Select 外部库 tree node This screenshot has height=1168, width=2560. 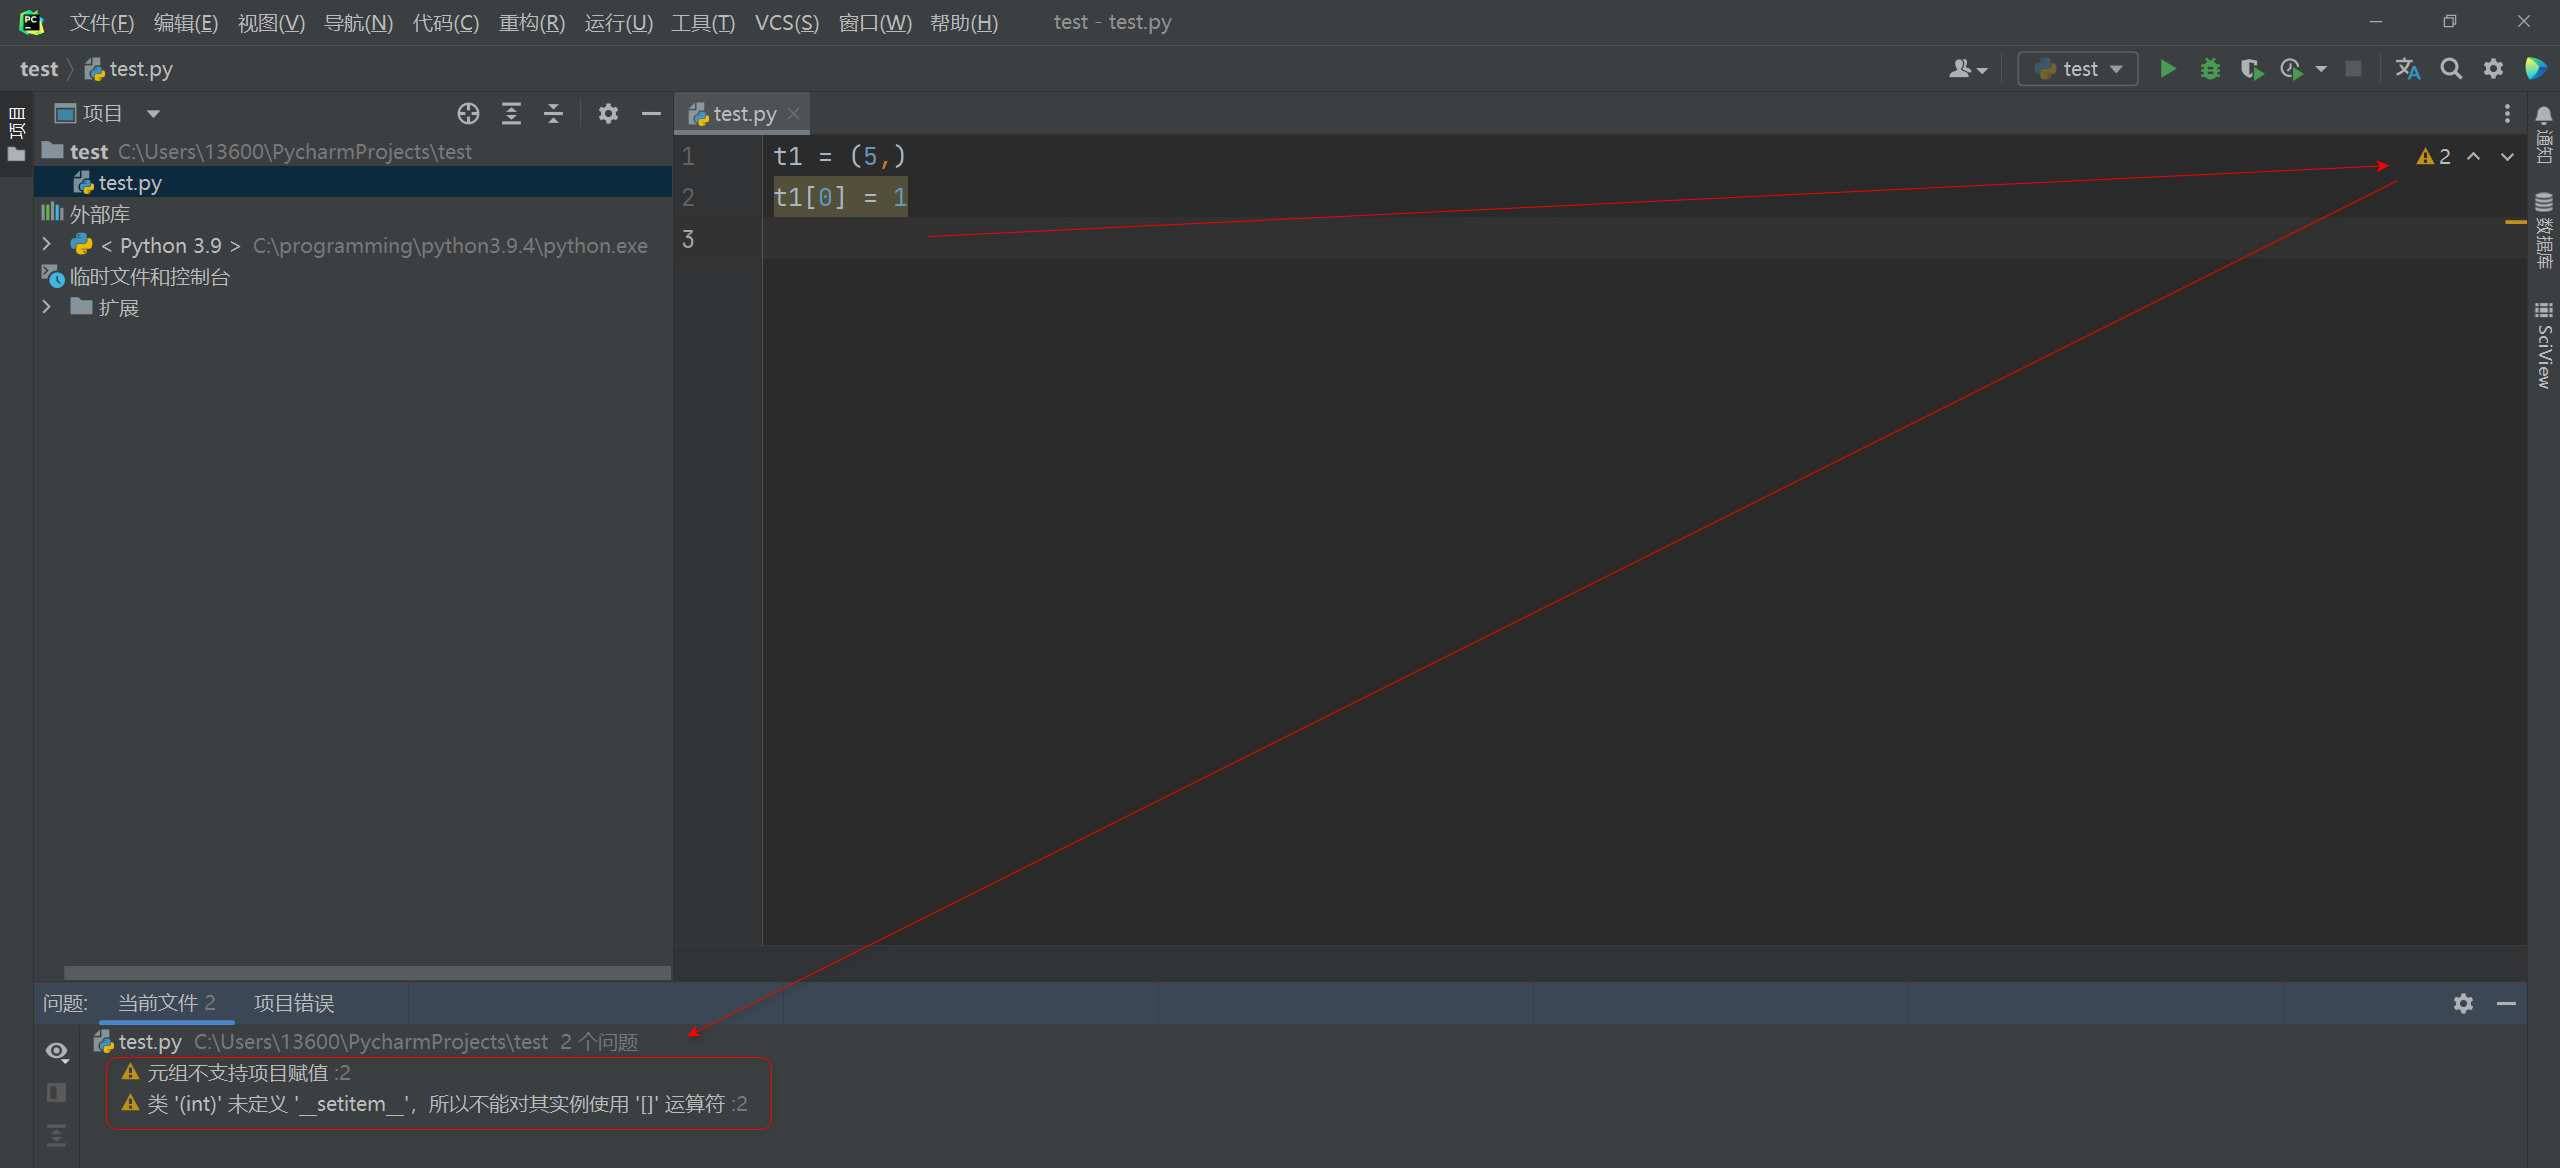(x=353, y=213)
